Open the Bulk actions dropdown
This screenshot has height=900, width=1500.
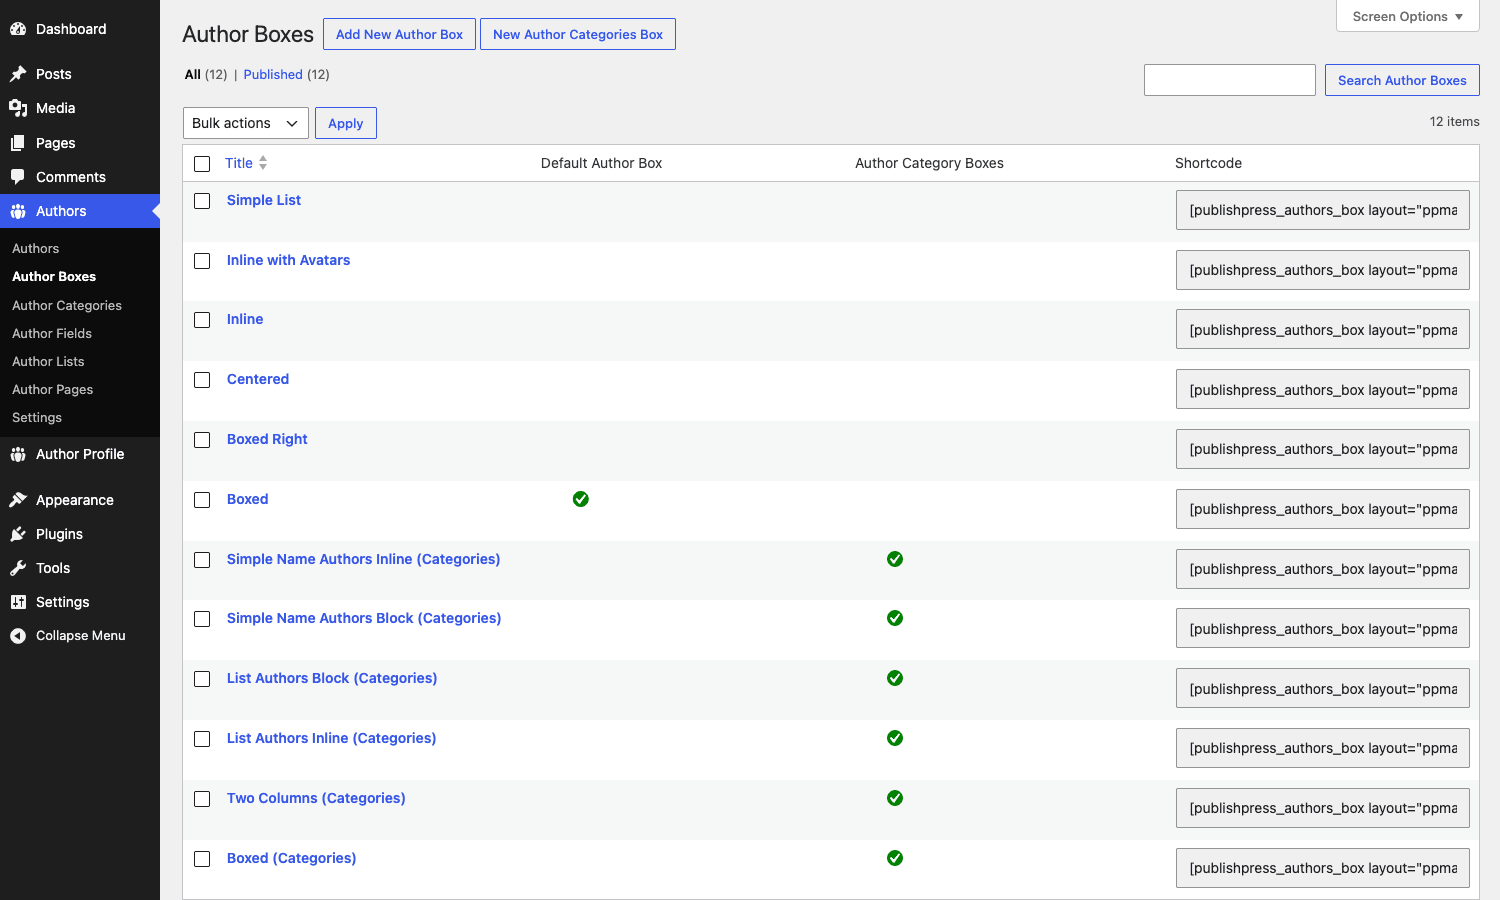[x=246, y=123]
